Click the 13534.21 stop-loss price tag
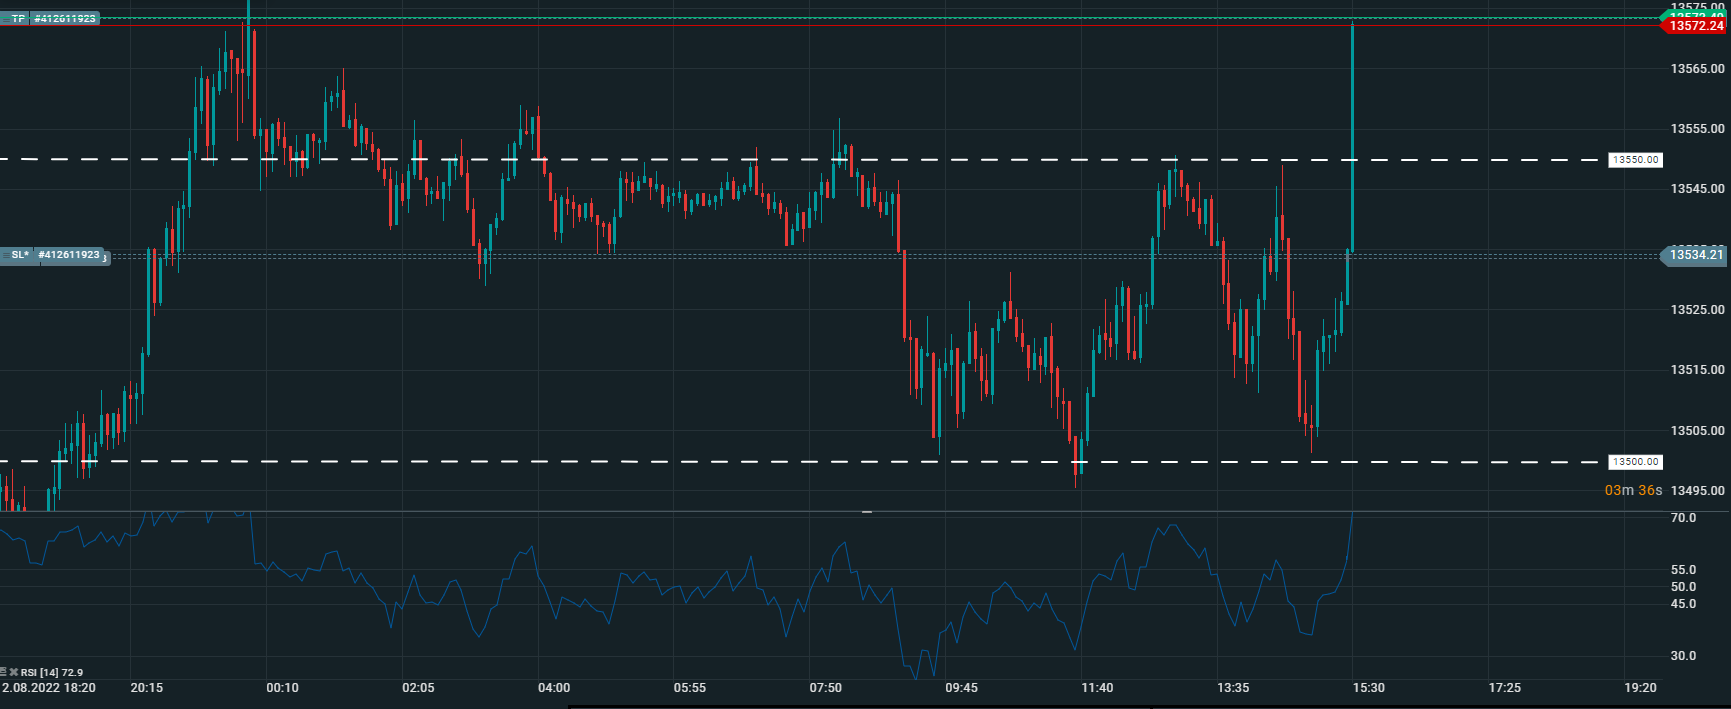1731x709 pixels. click(x=1695, y=255)
